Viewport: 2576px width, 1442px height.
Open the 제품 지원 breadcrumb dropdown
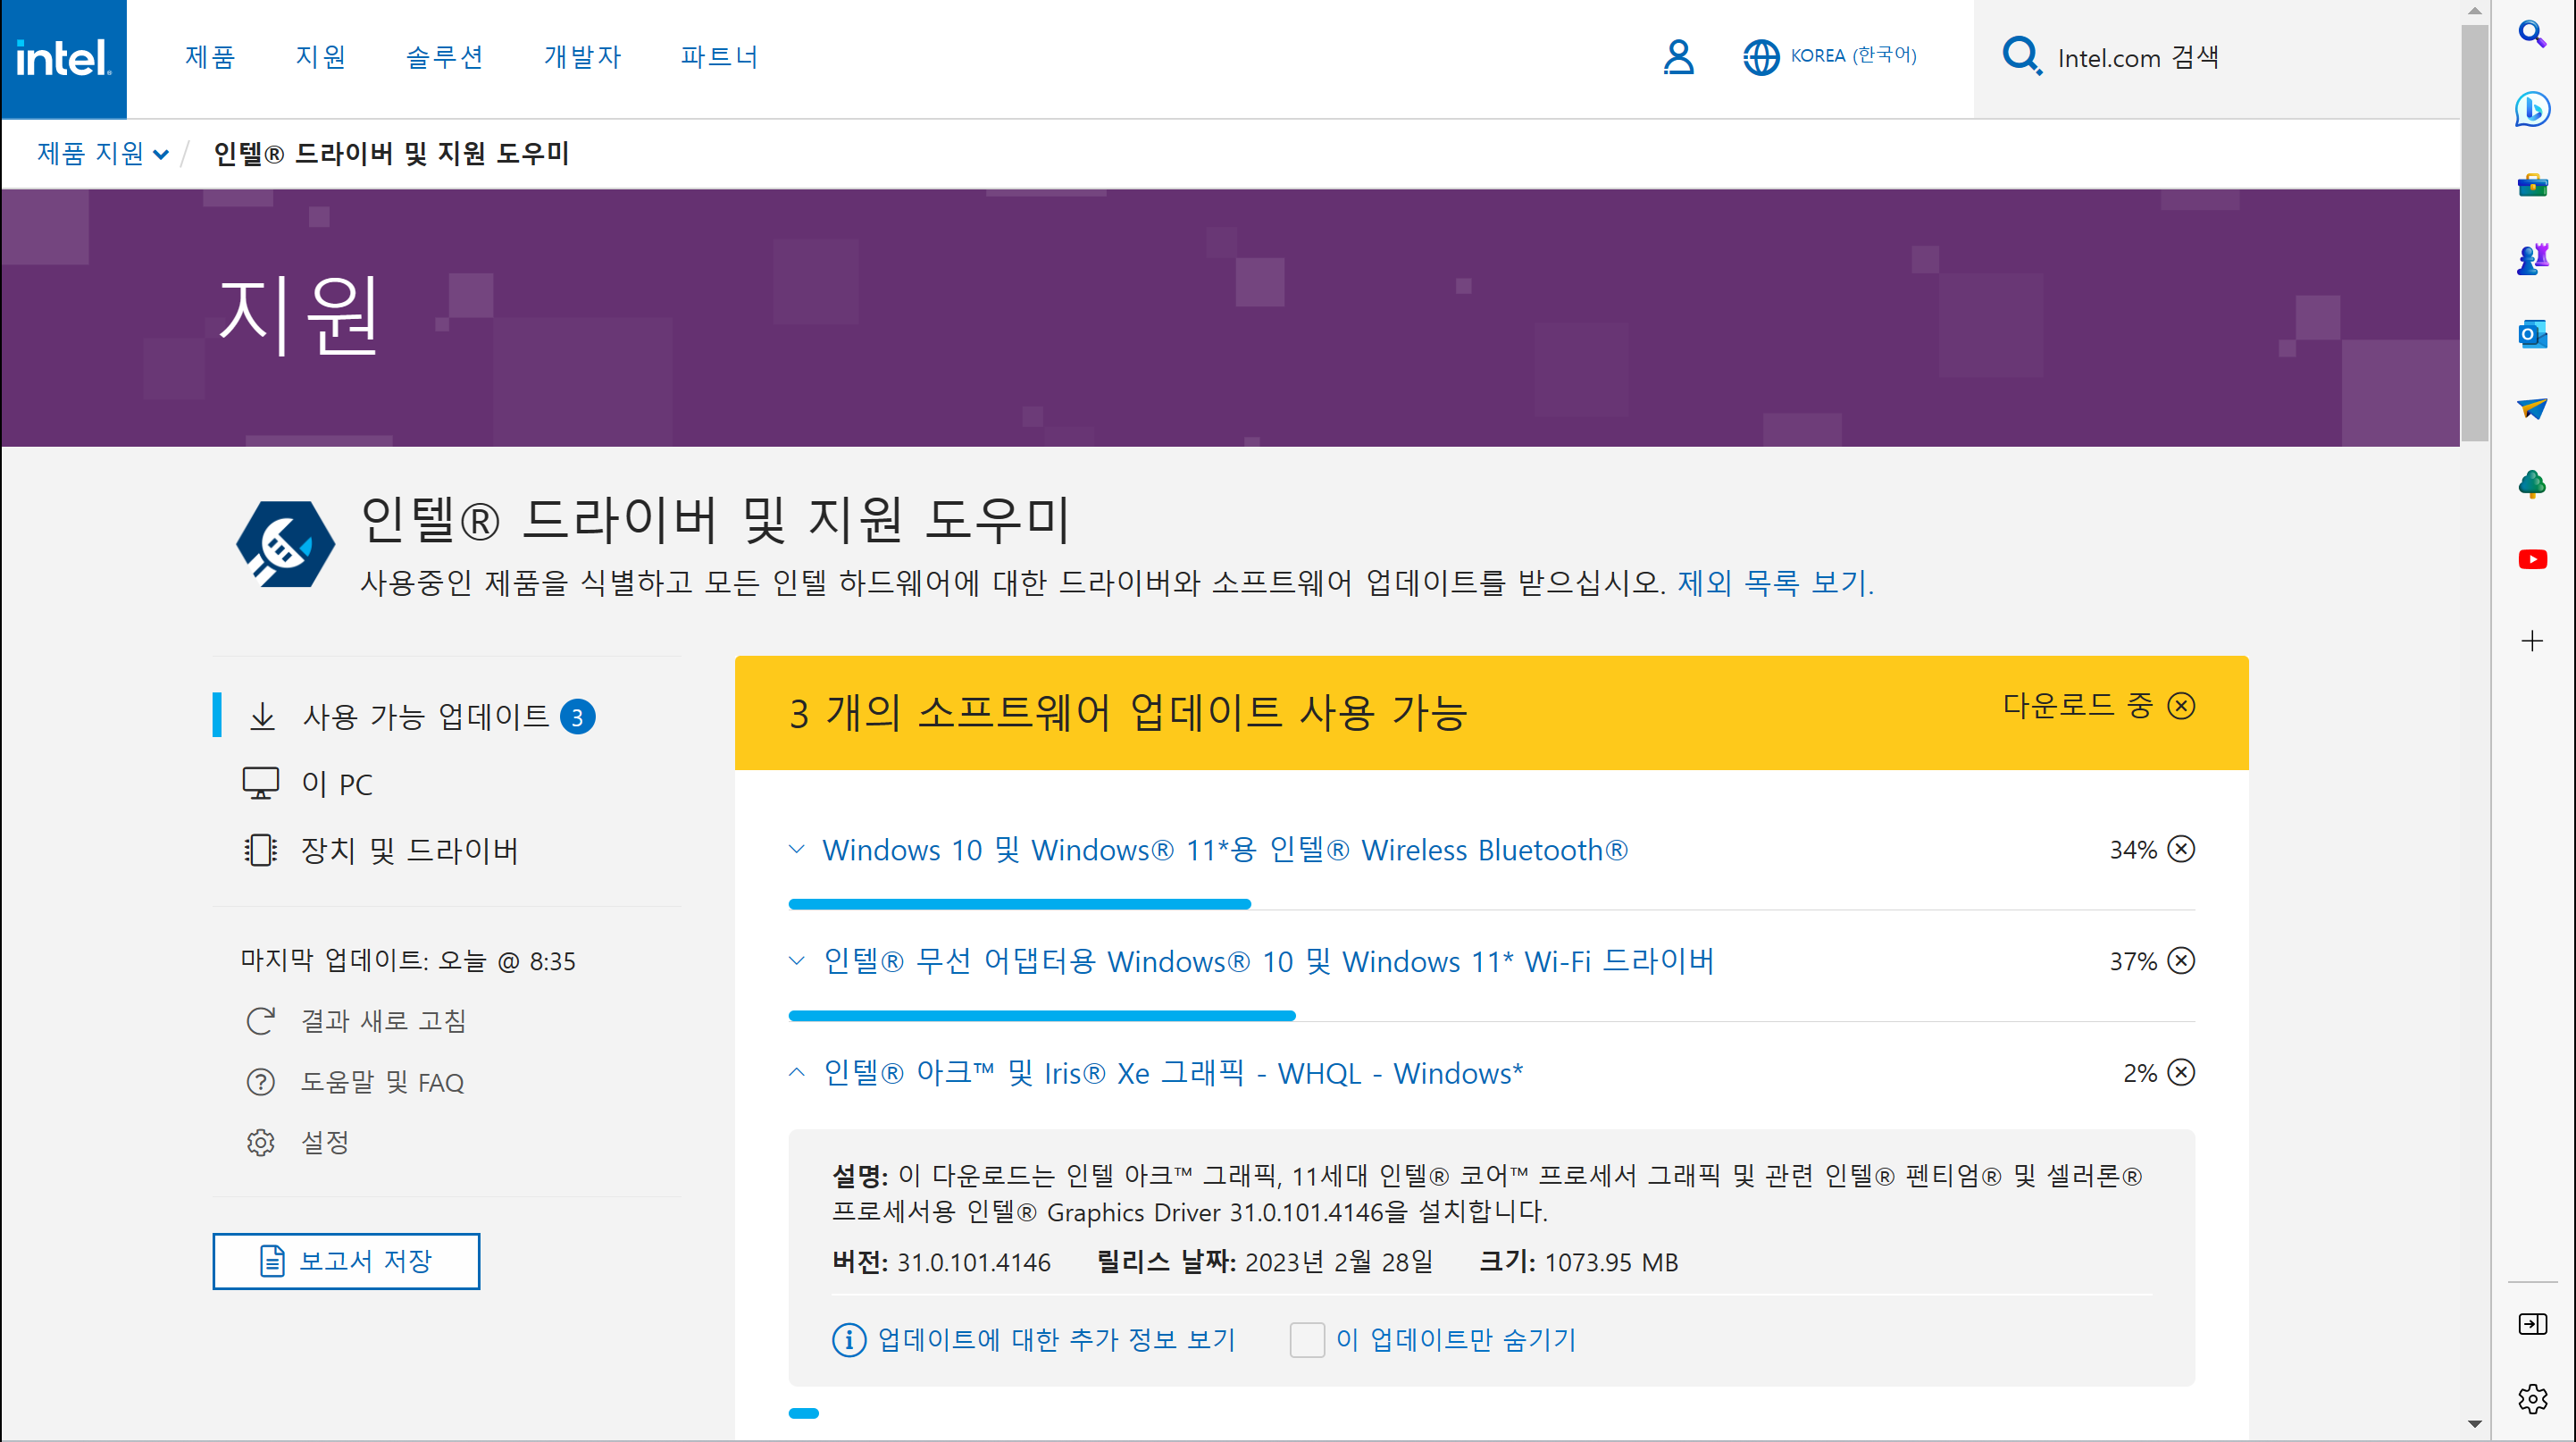pos(102,153)
